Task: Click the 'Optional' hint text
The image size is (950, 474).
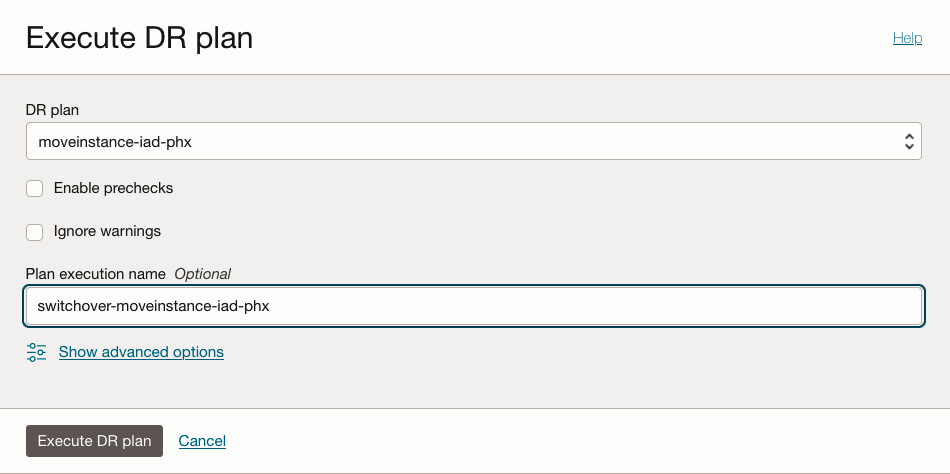Action: (203, 273)
